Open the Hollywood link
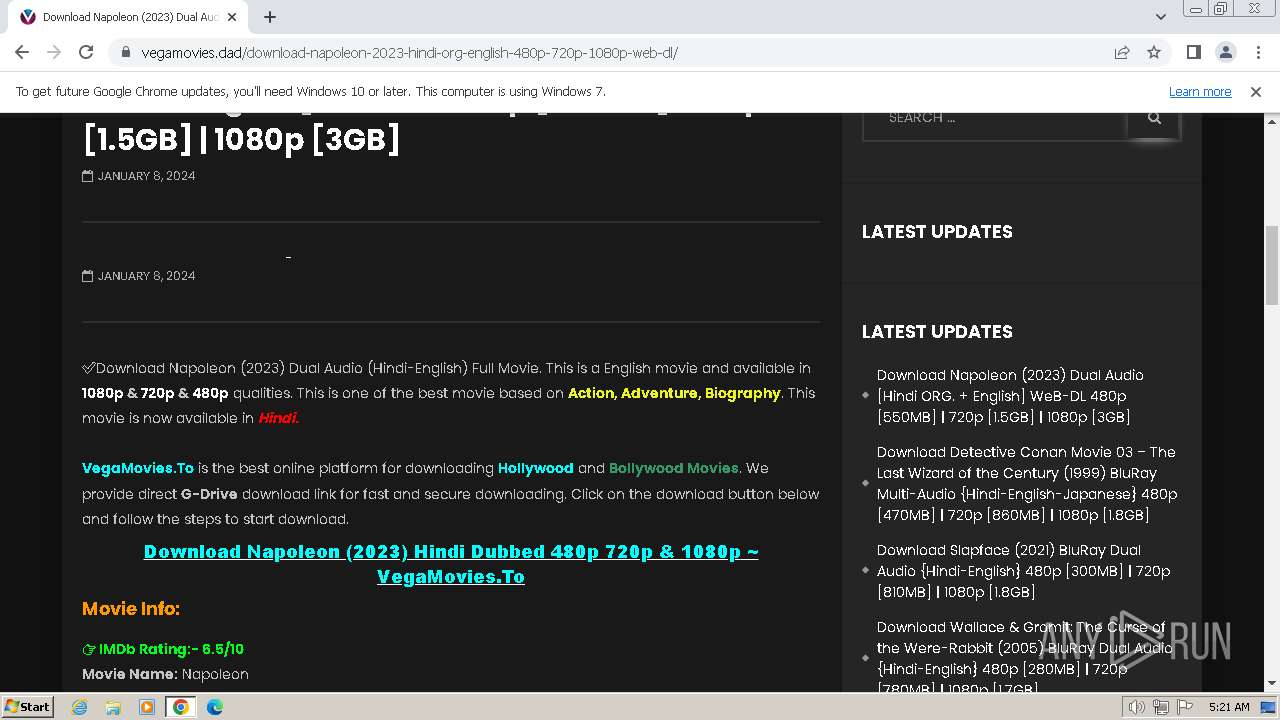Screen dimensions: 1280x720 [x=536, y=468]
